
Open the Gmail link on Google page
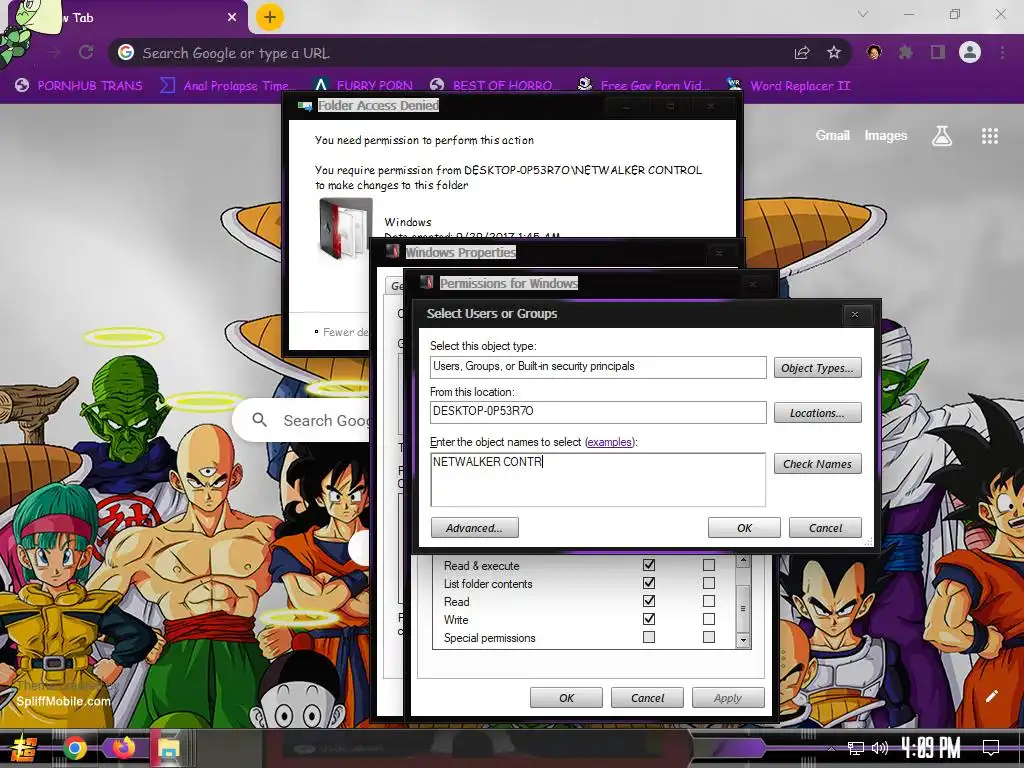(x=833, y=135)
